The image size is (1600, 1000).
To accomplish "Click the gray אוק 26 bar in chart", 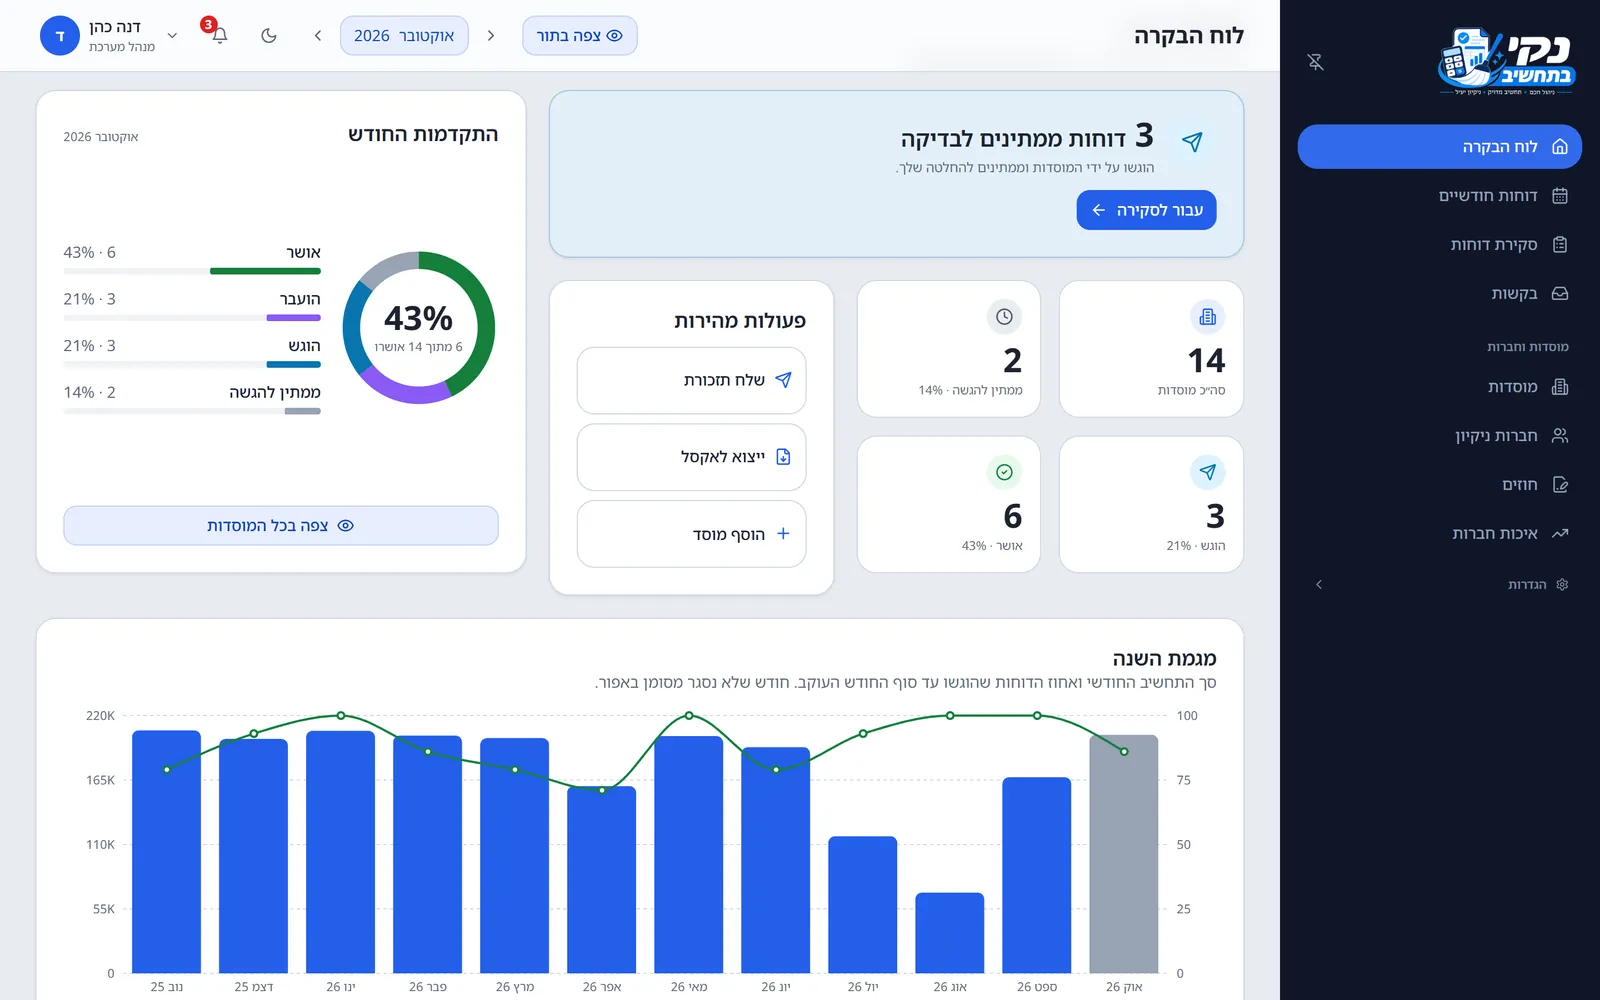I will (1124, 854).
